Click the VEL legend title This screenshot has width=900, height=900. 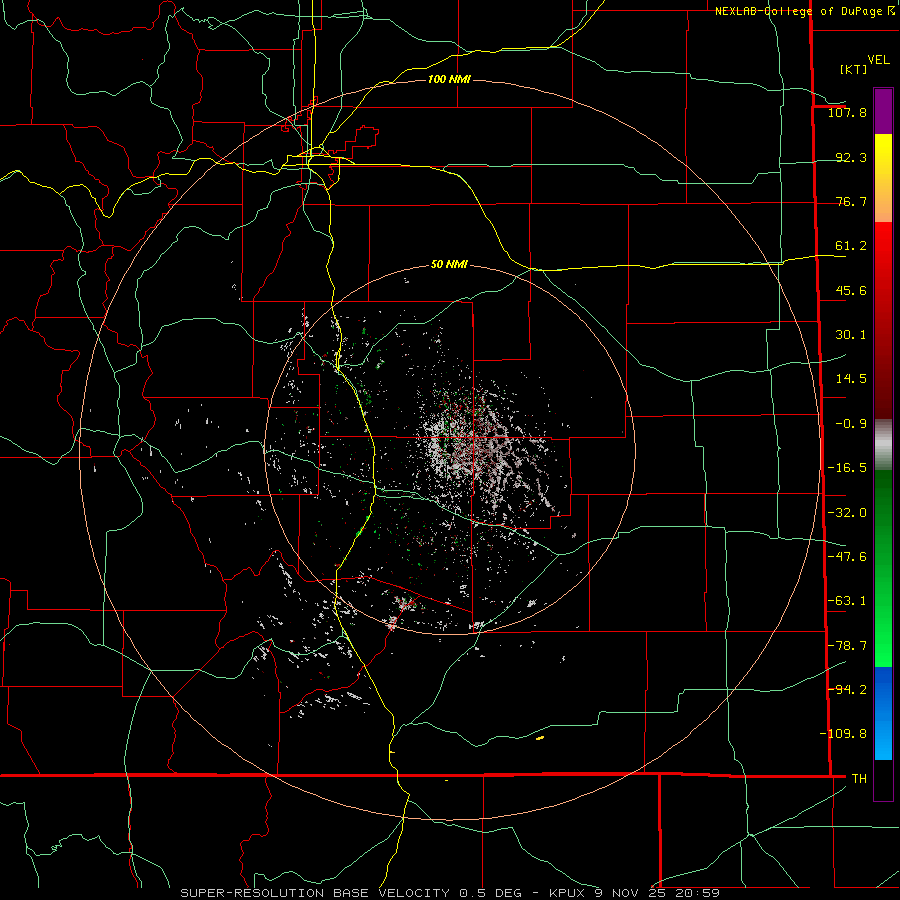tap(878, 60)
